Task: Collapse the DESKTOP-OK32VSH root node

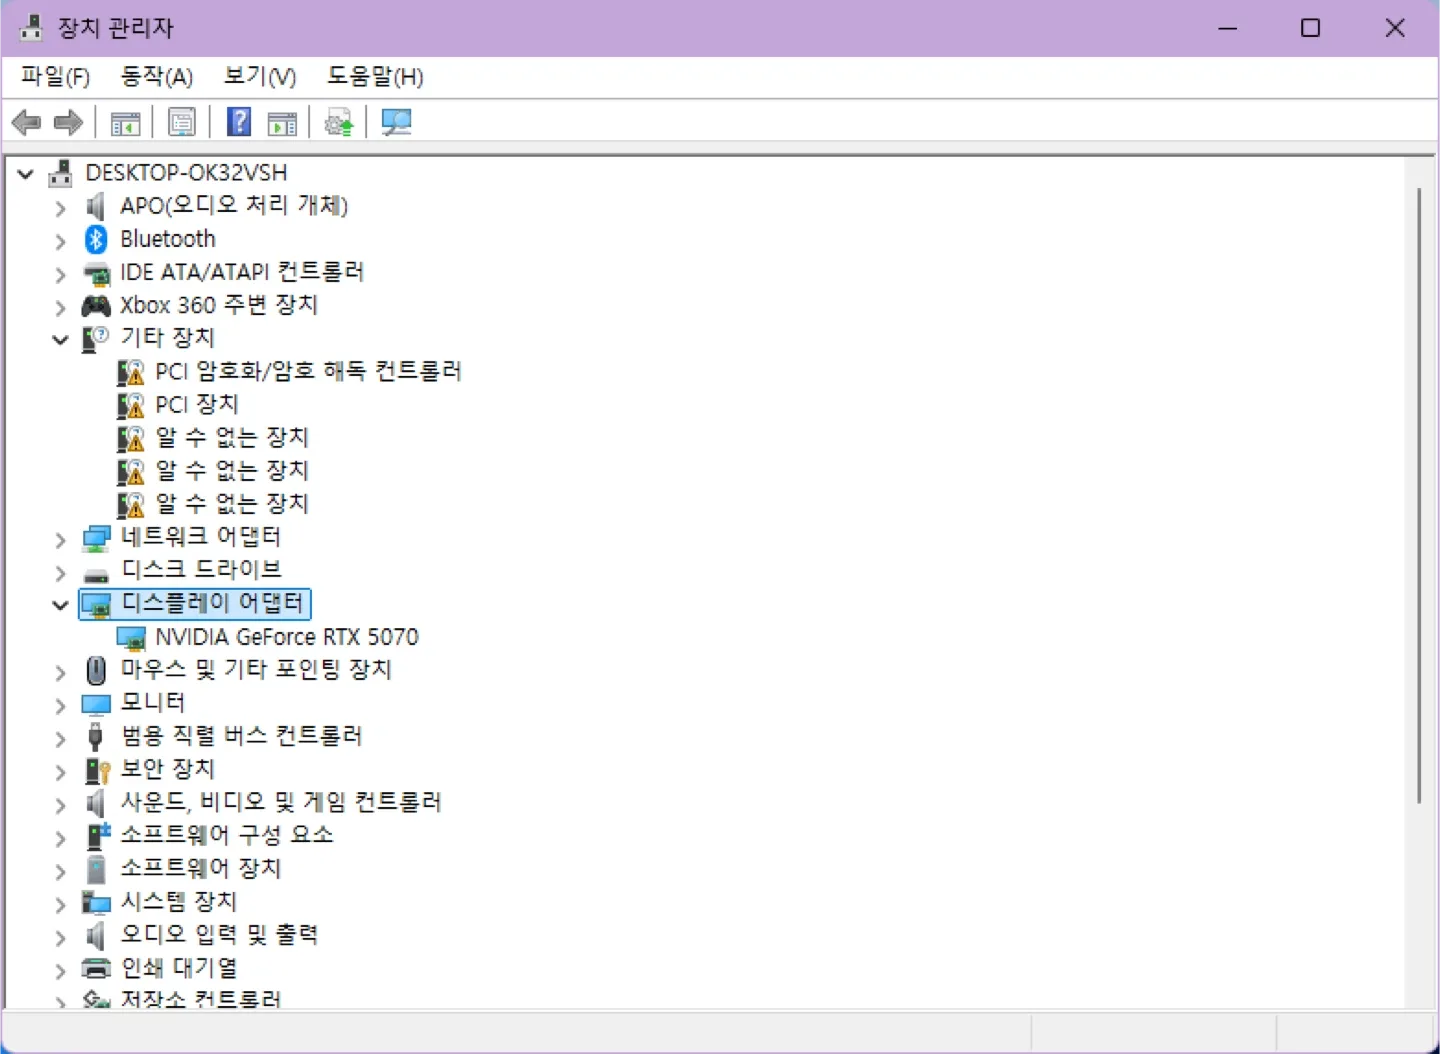Action: 26,174
